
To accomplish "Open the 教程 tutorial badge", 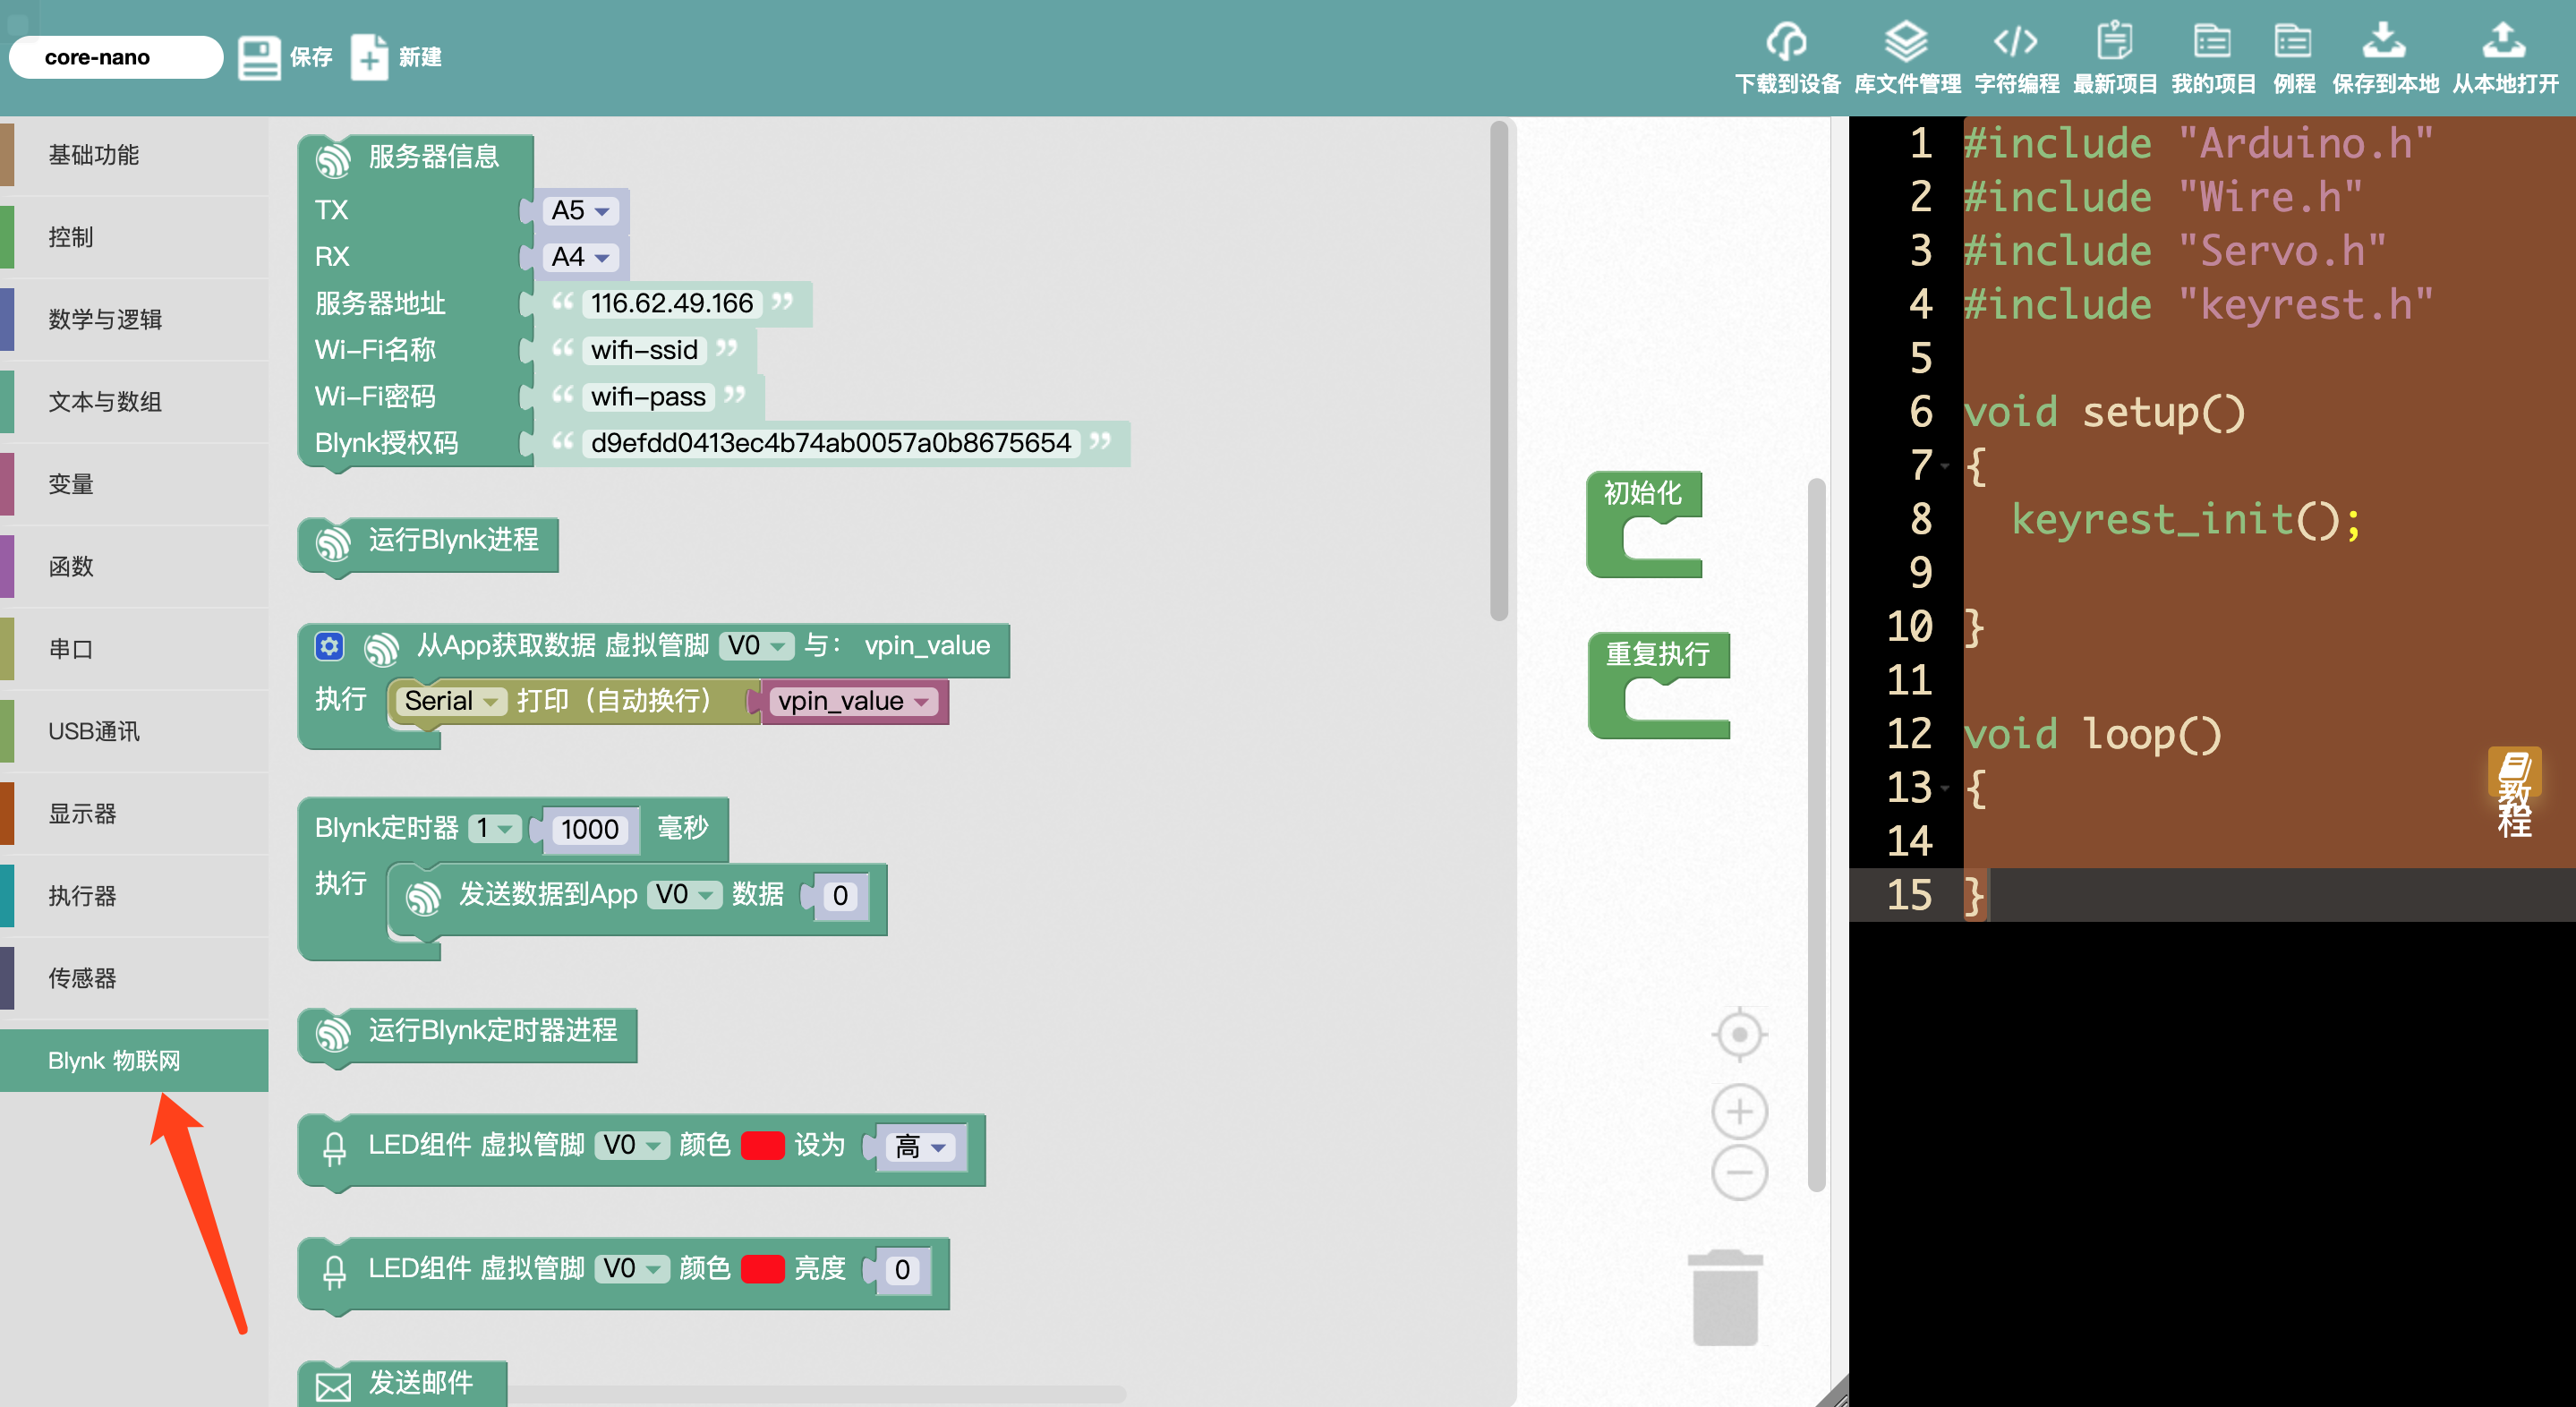I will (x=2514, y=794).
